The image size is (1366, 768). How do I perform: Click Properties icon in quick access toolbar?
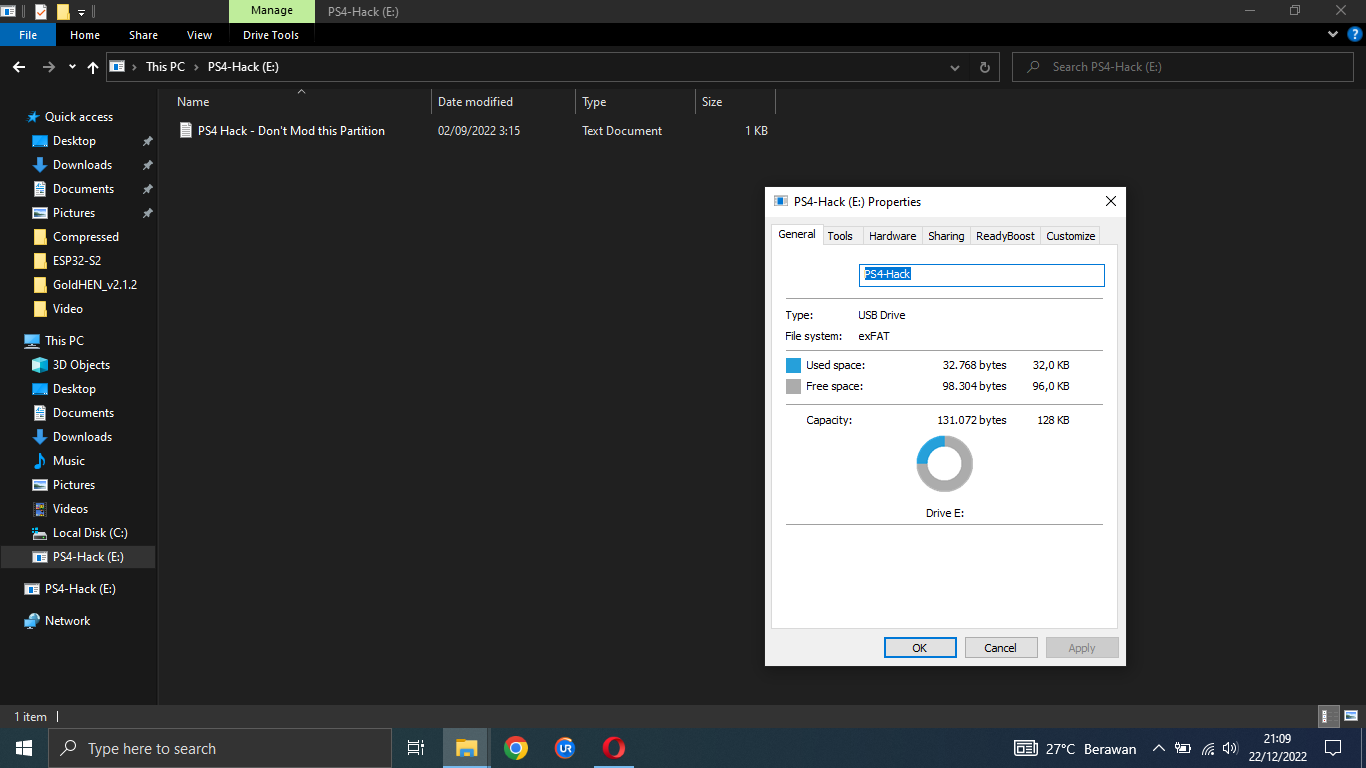(41, 12)
